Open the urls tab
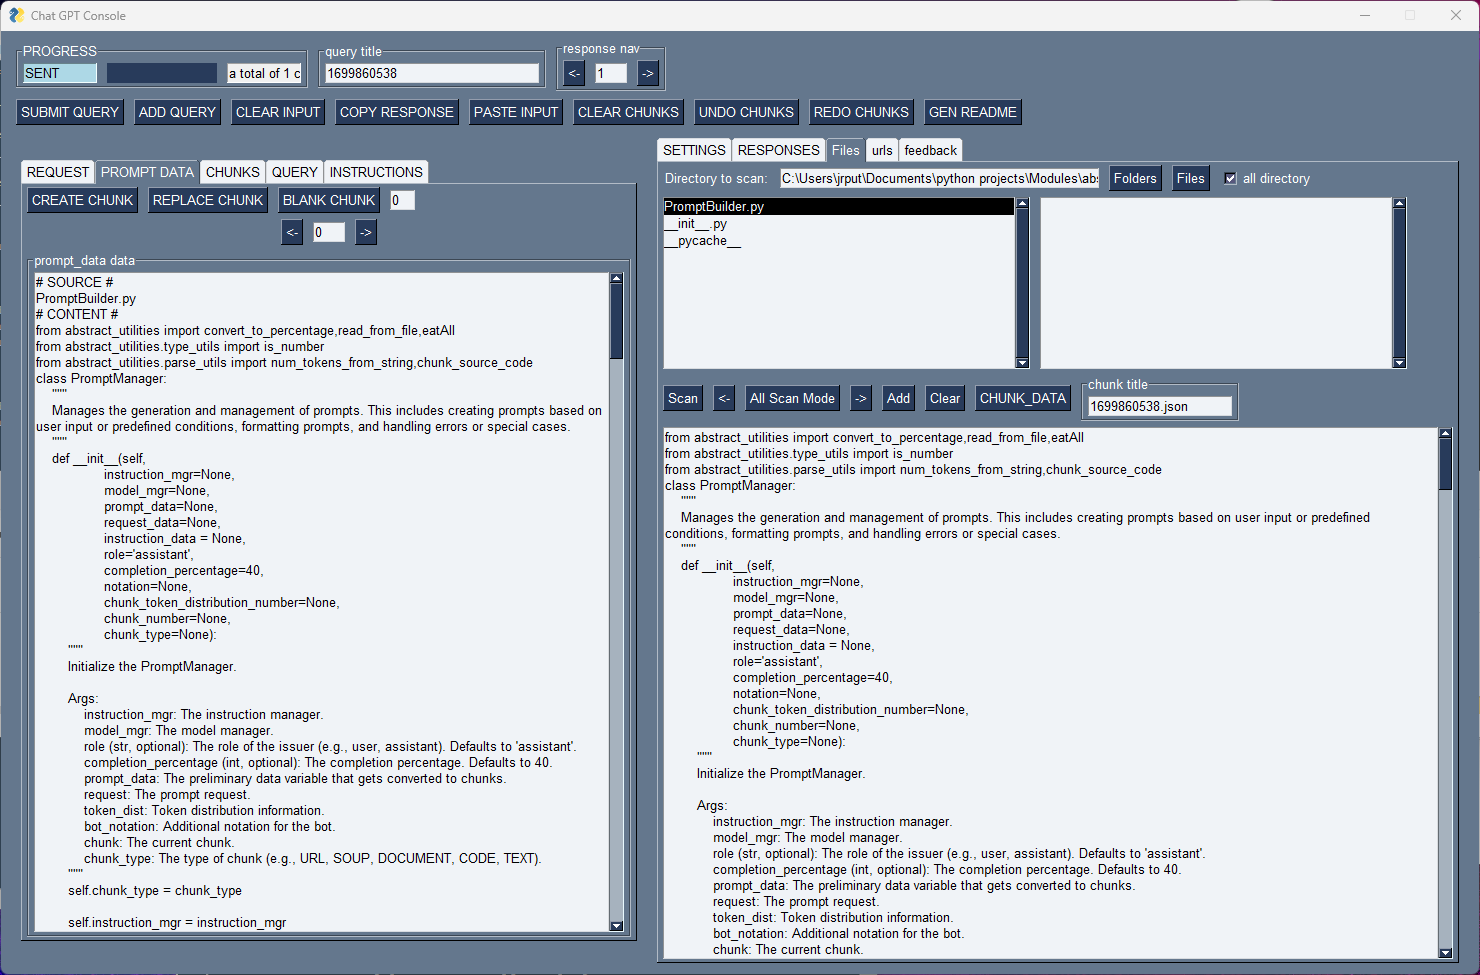Image resolution: width=1480 pixels, height=975 pixels. [882, 150]
